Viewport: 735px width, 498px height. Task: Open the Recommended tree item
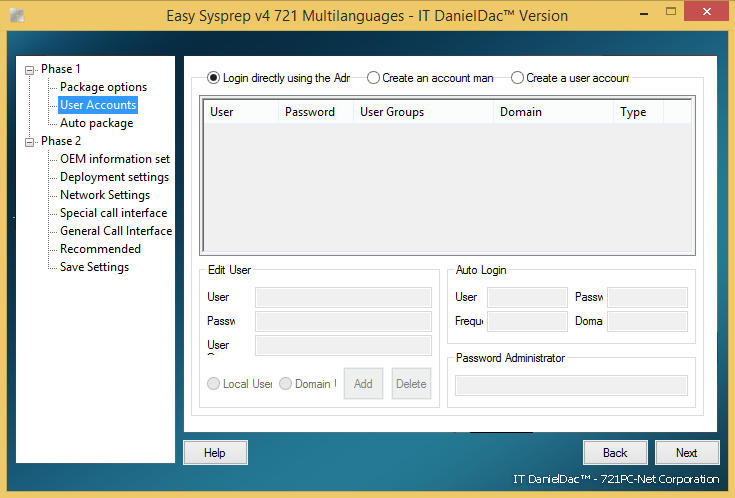pos(100,249)
